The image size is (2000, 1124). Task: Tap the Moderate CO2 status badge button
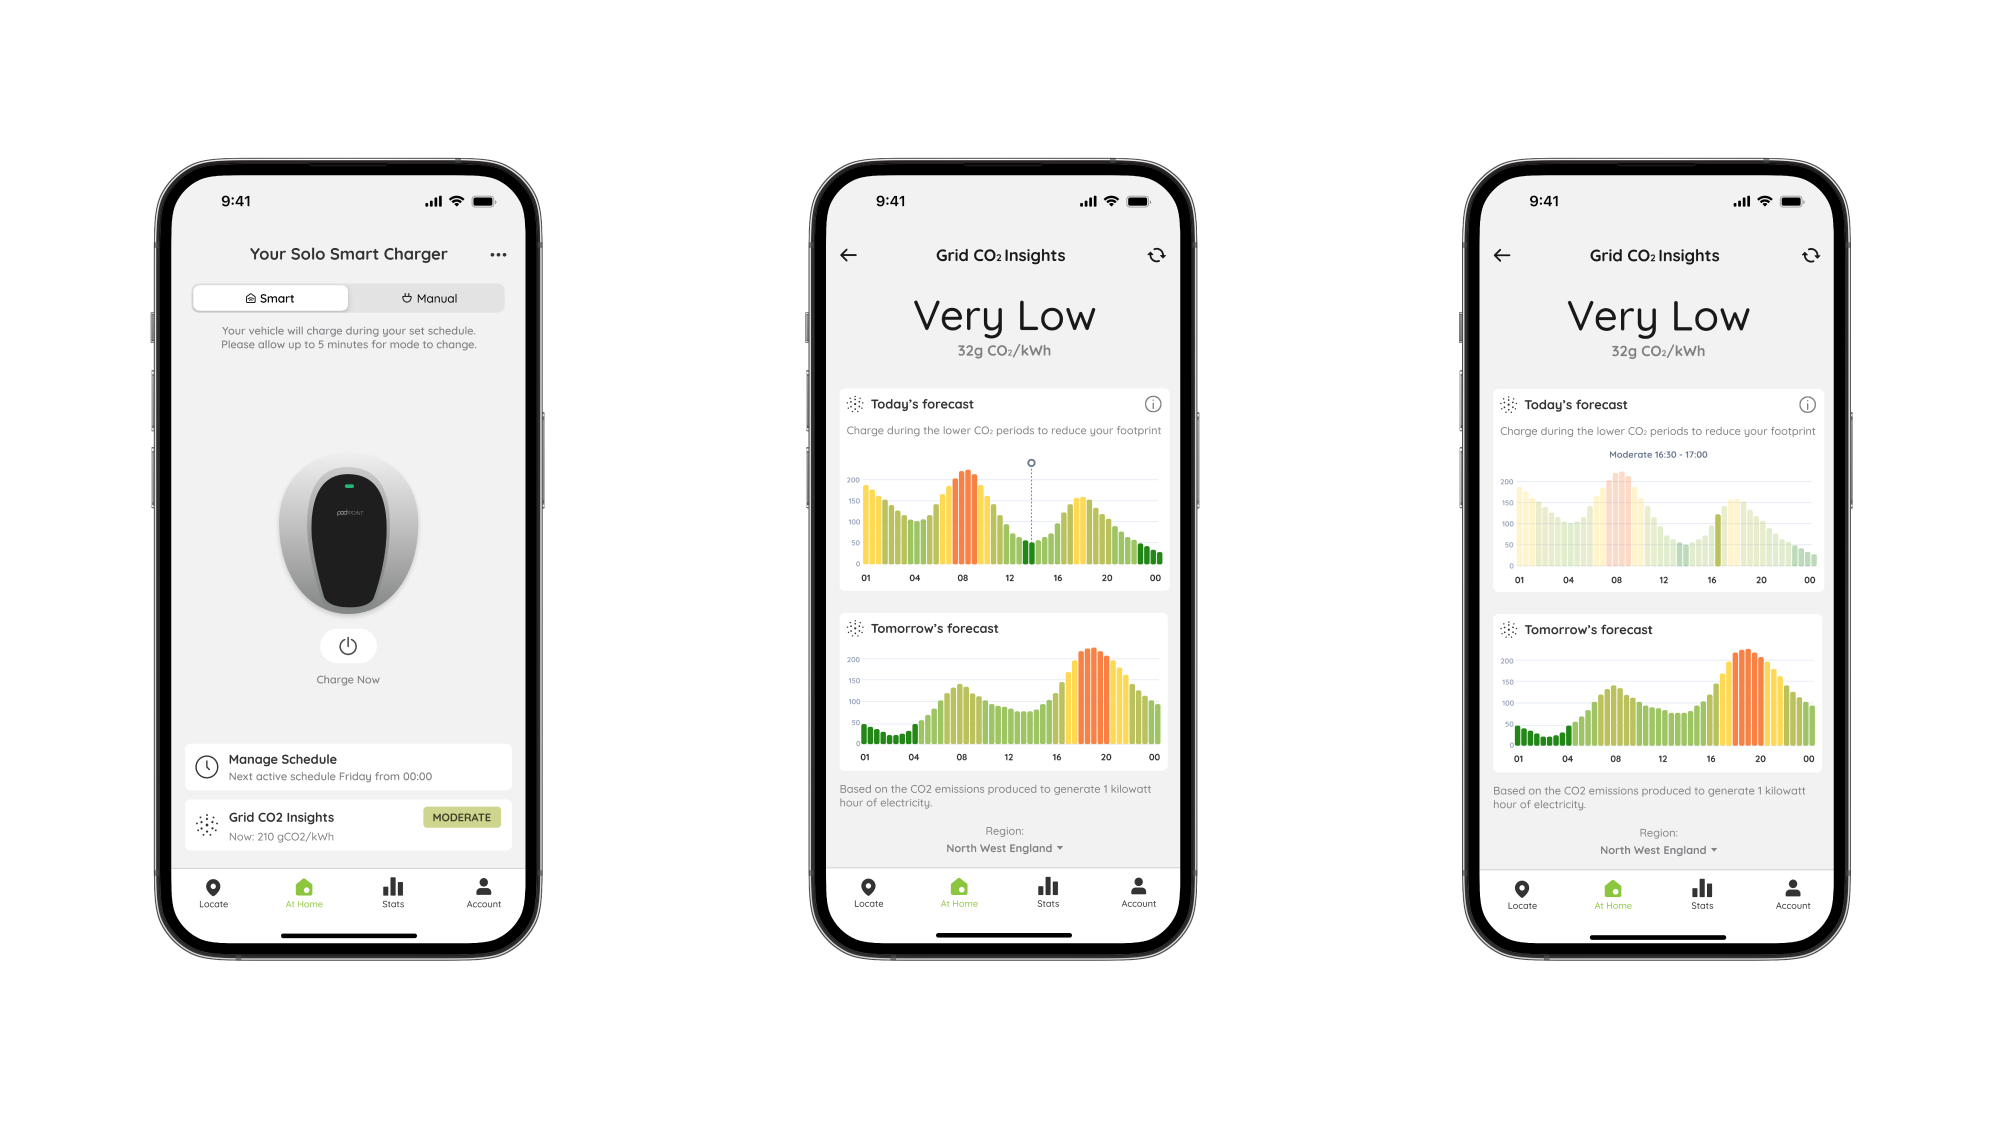[460, 818]
